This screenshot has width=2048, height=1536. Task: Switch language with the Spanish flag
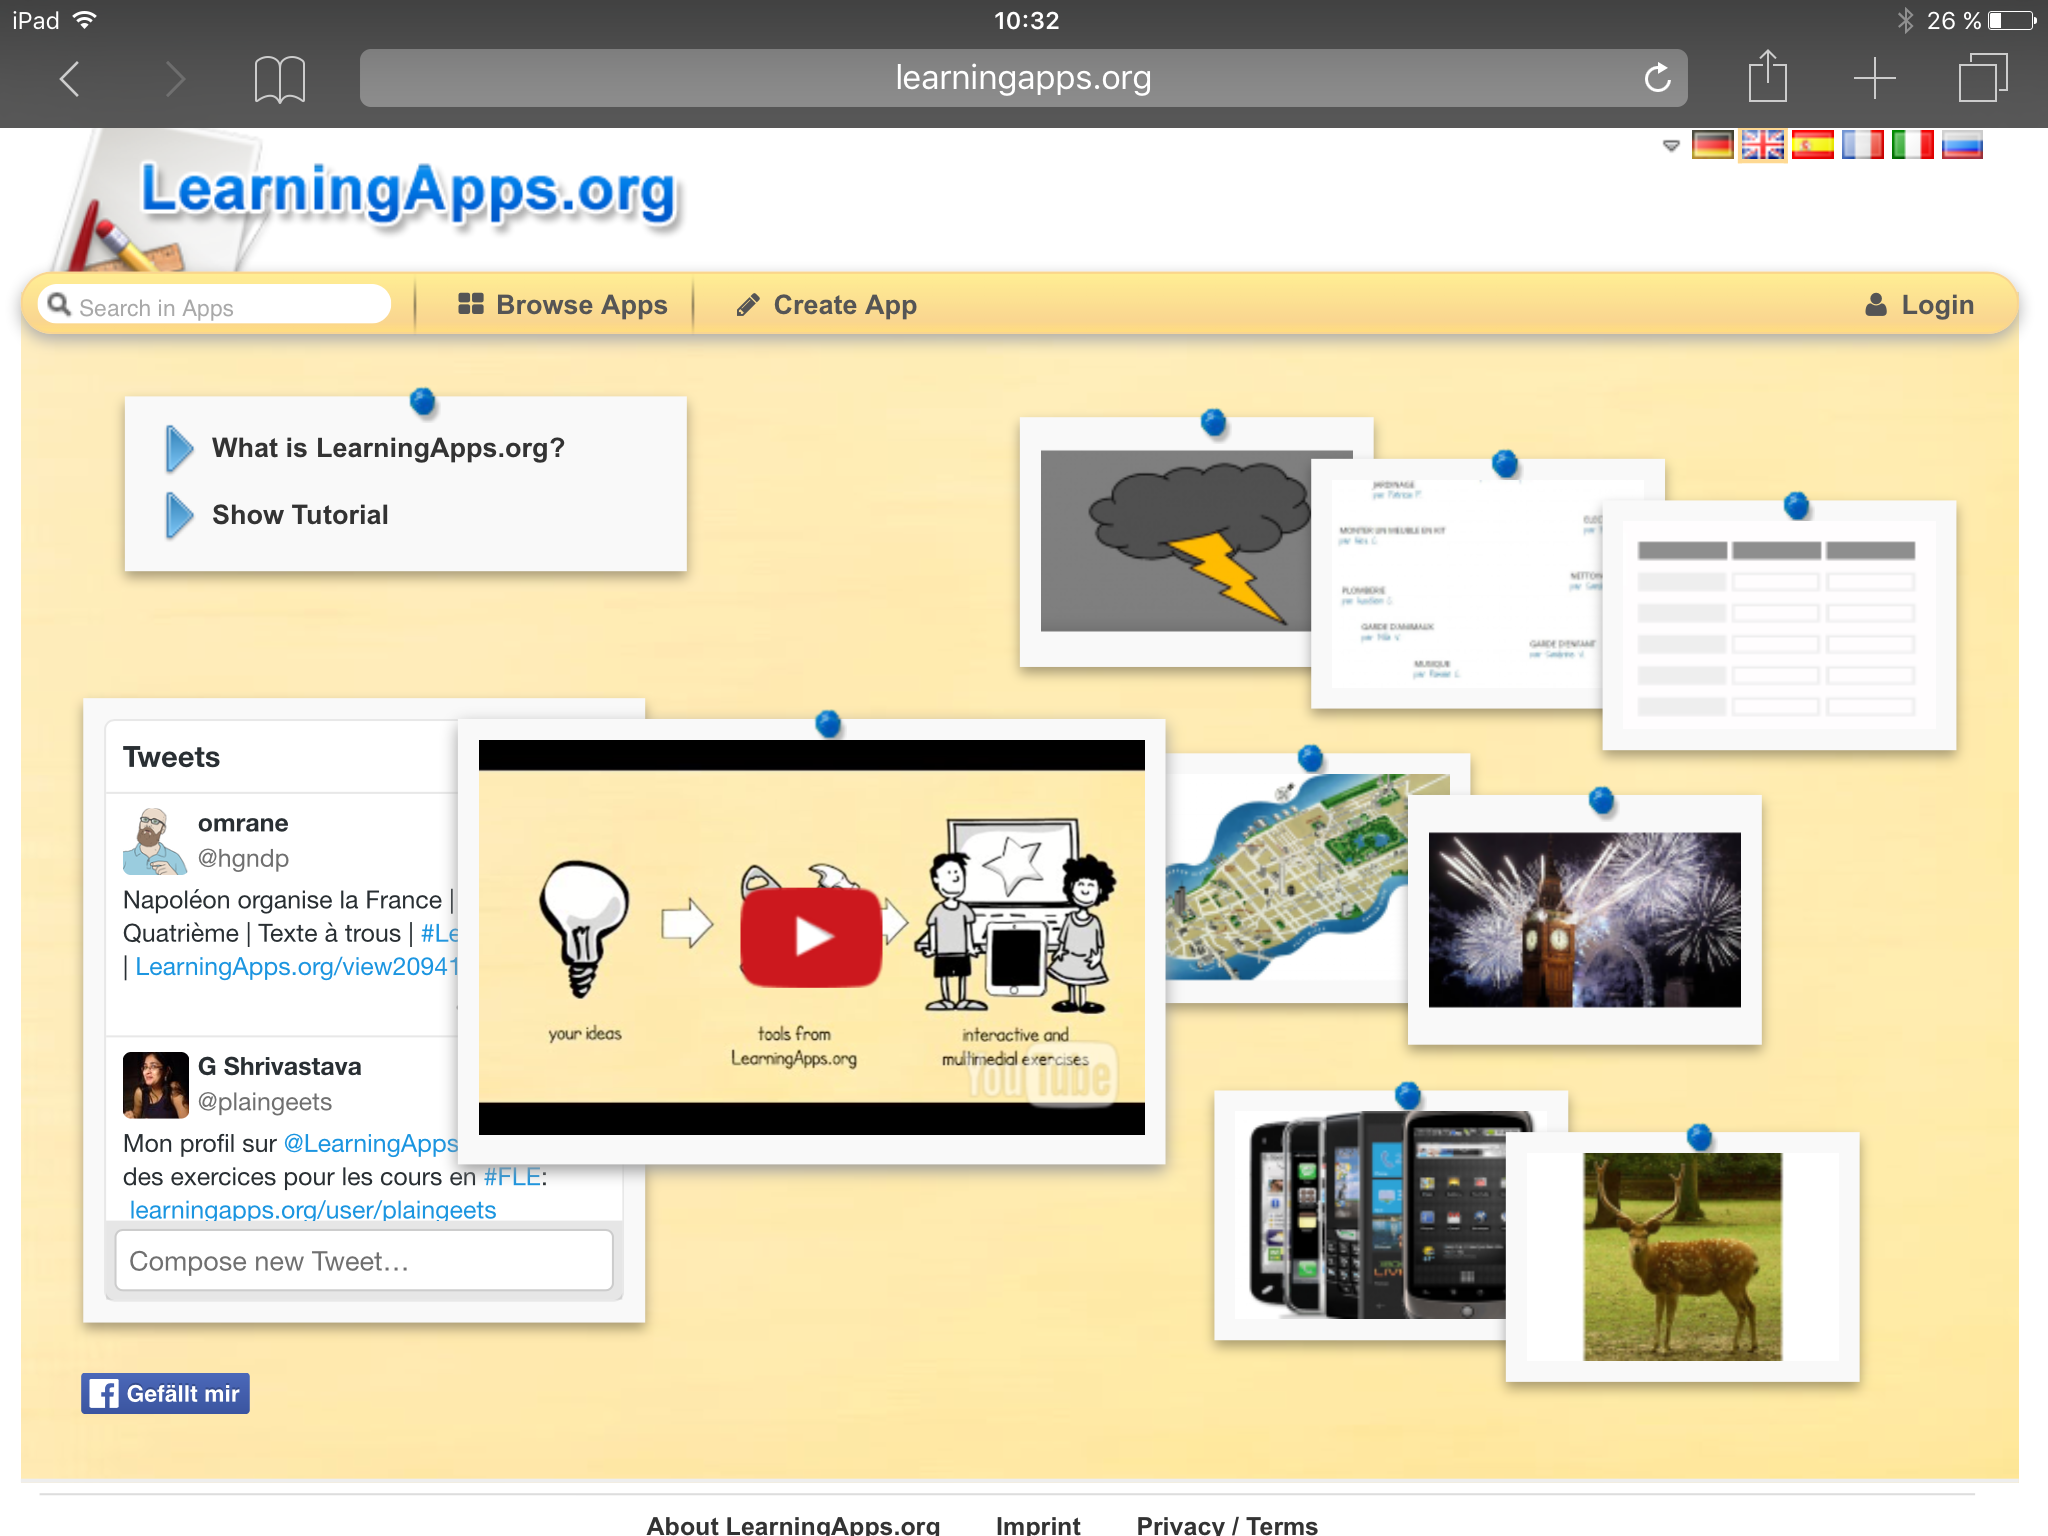pos(1812,146)
